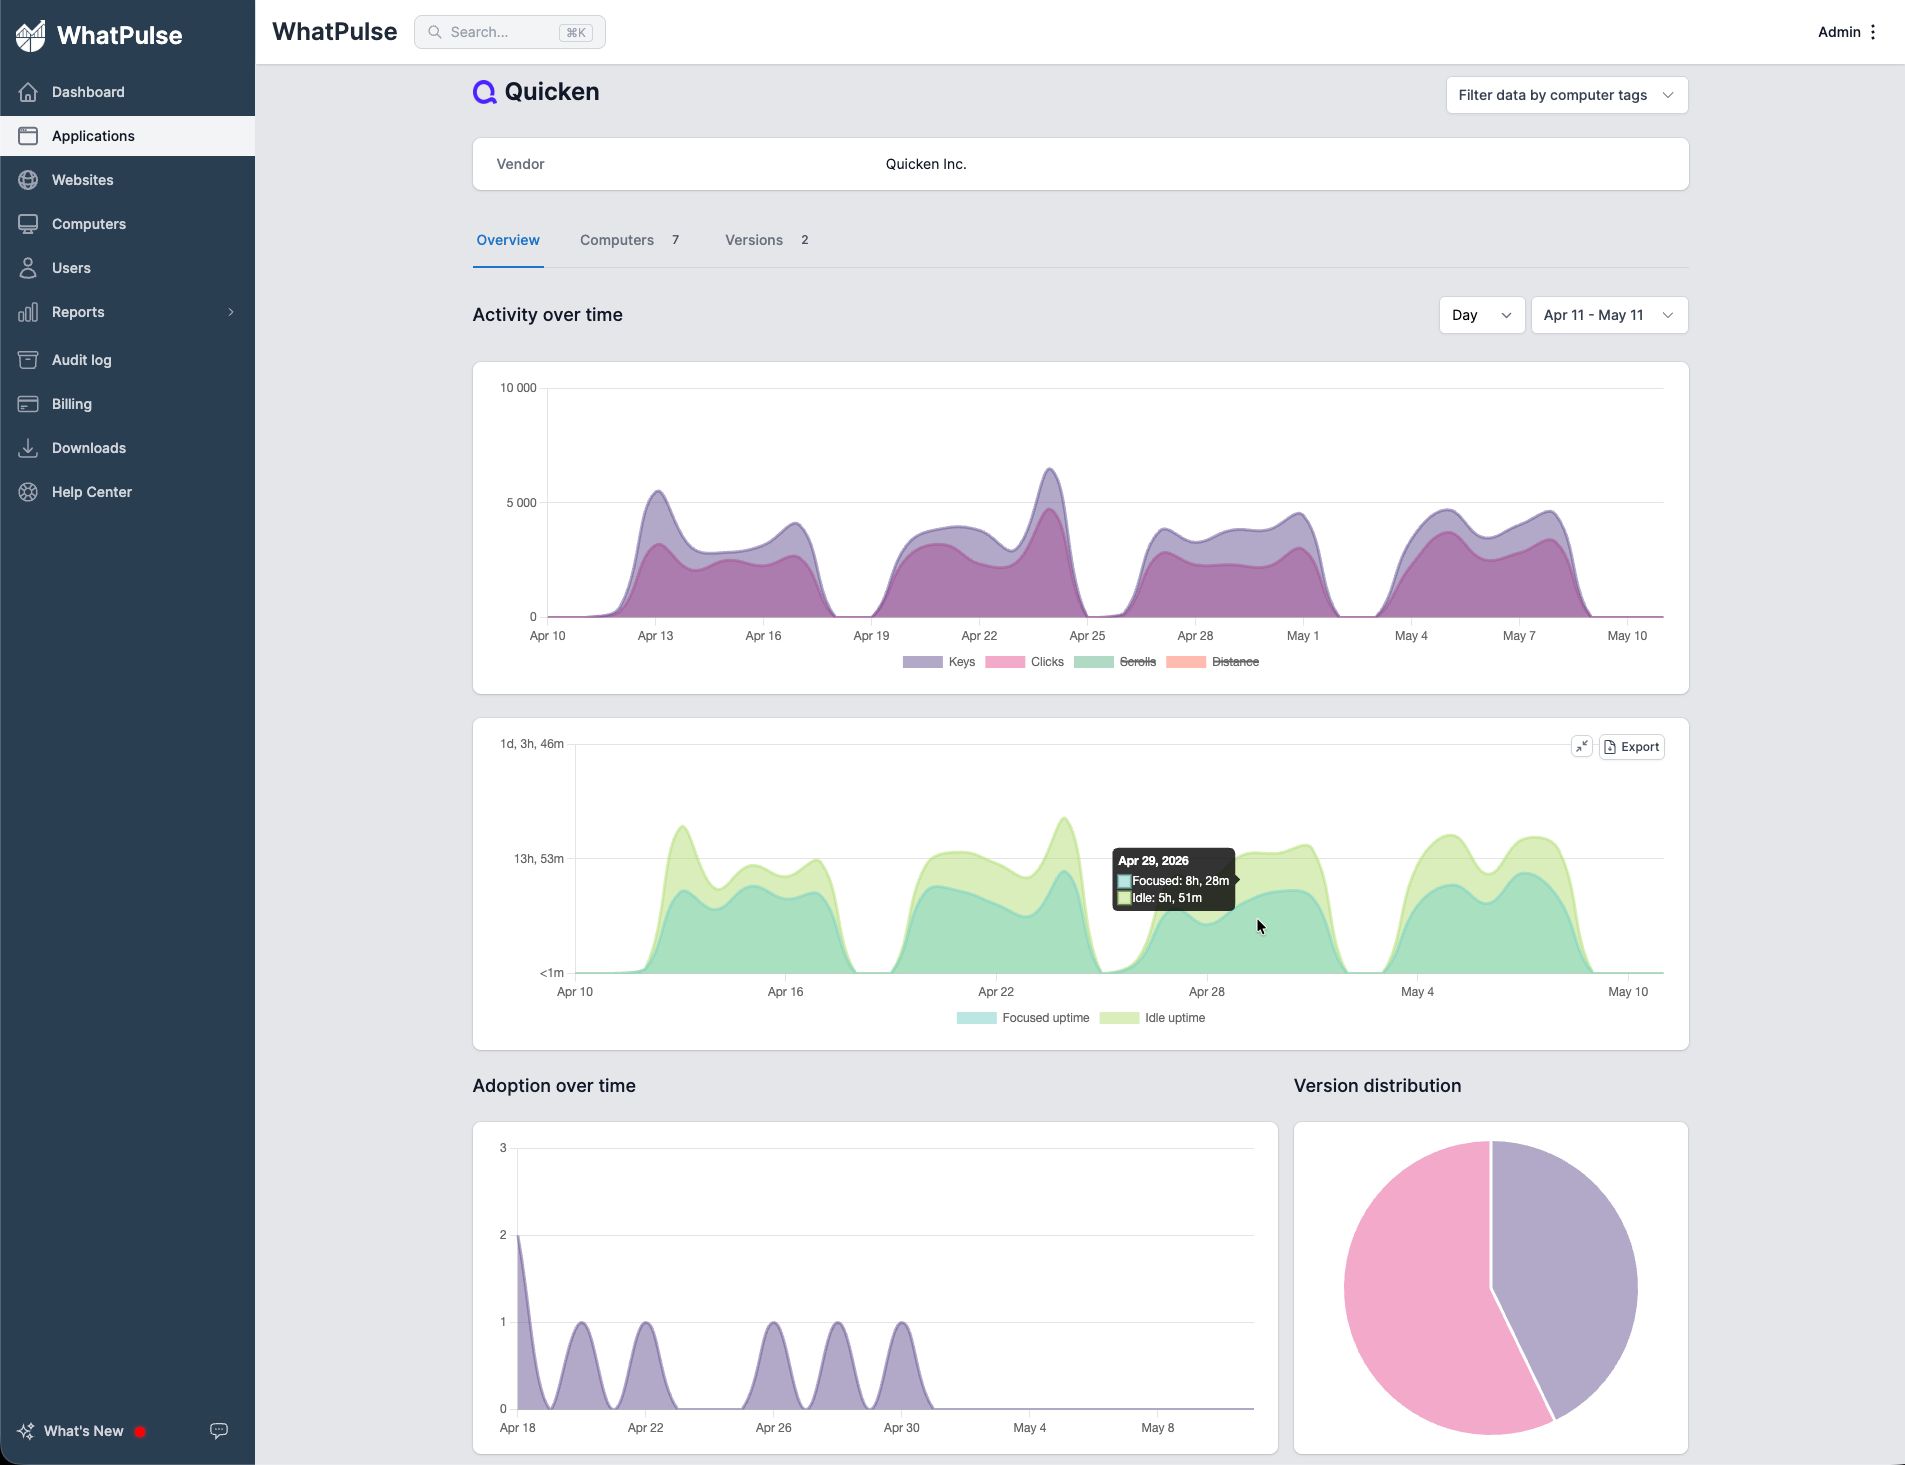Image resolution: width=1905 pixels, height=1465 pixels.
Task: Enable the Distance legend series
Action: coord(1213,662)
